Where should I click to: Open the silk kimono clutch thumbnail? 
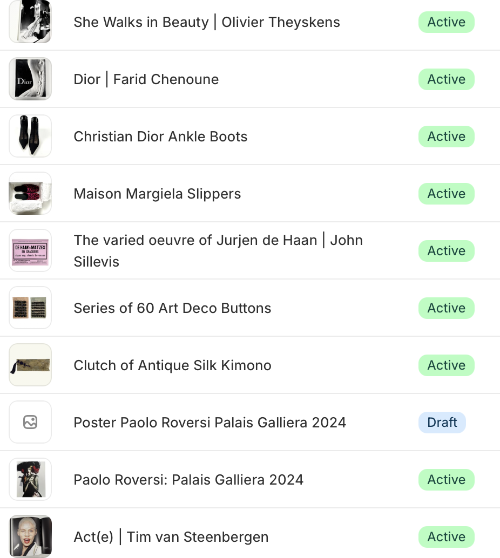pyautogui.click(x=30, y=365)
